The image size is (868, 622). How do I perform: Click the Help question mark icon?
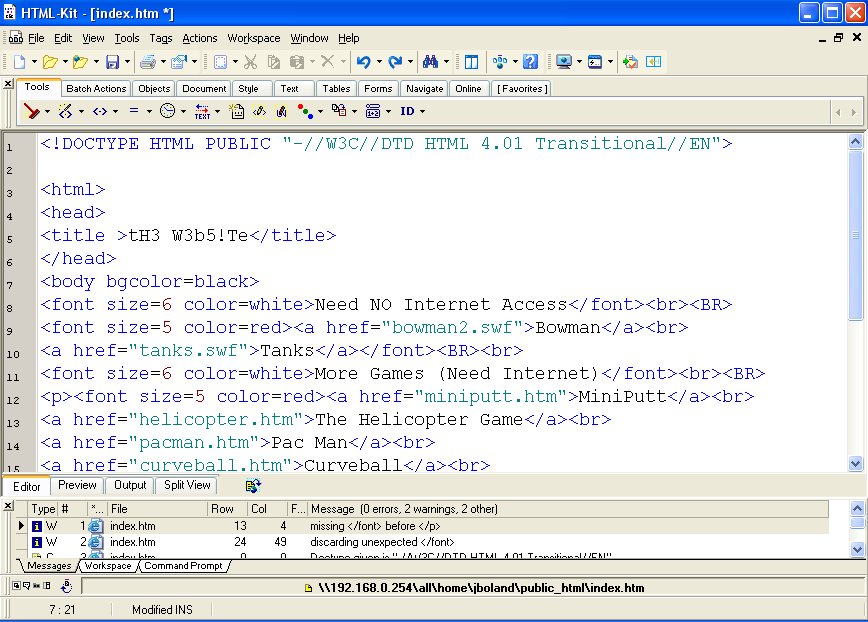coord(530,61)
